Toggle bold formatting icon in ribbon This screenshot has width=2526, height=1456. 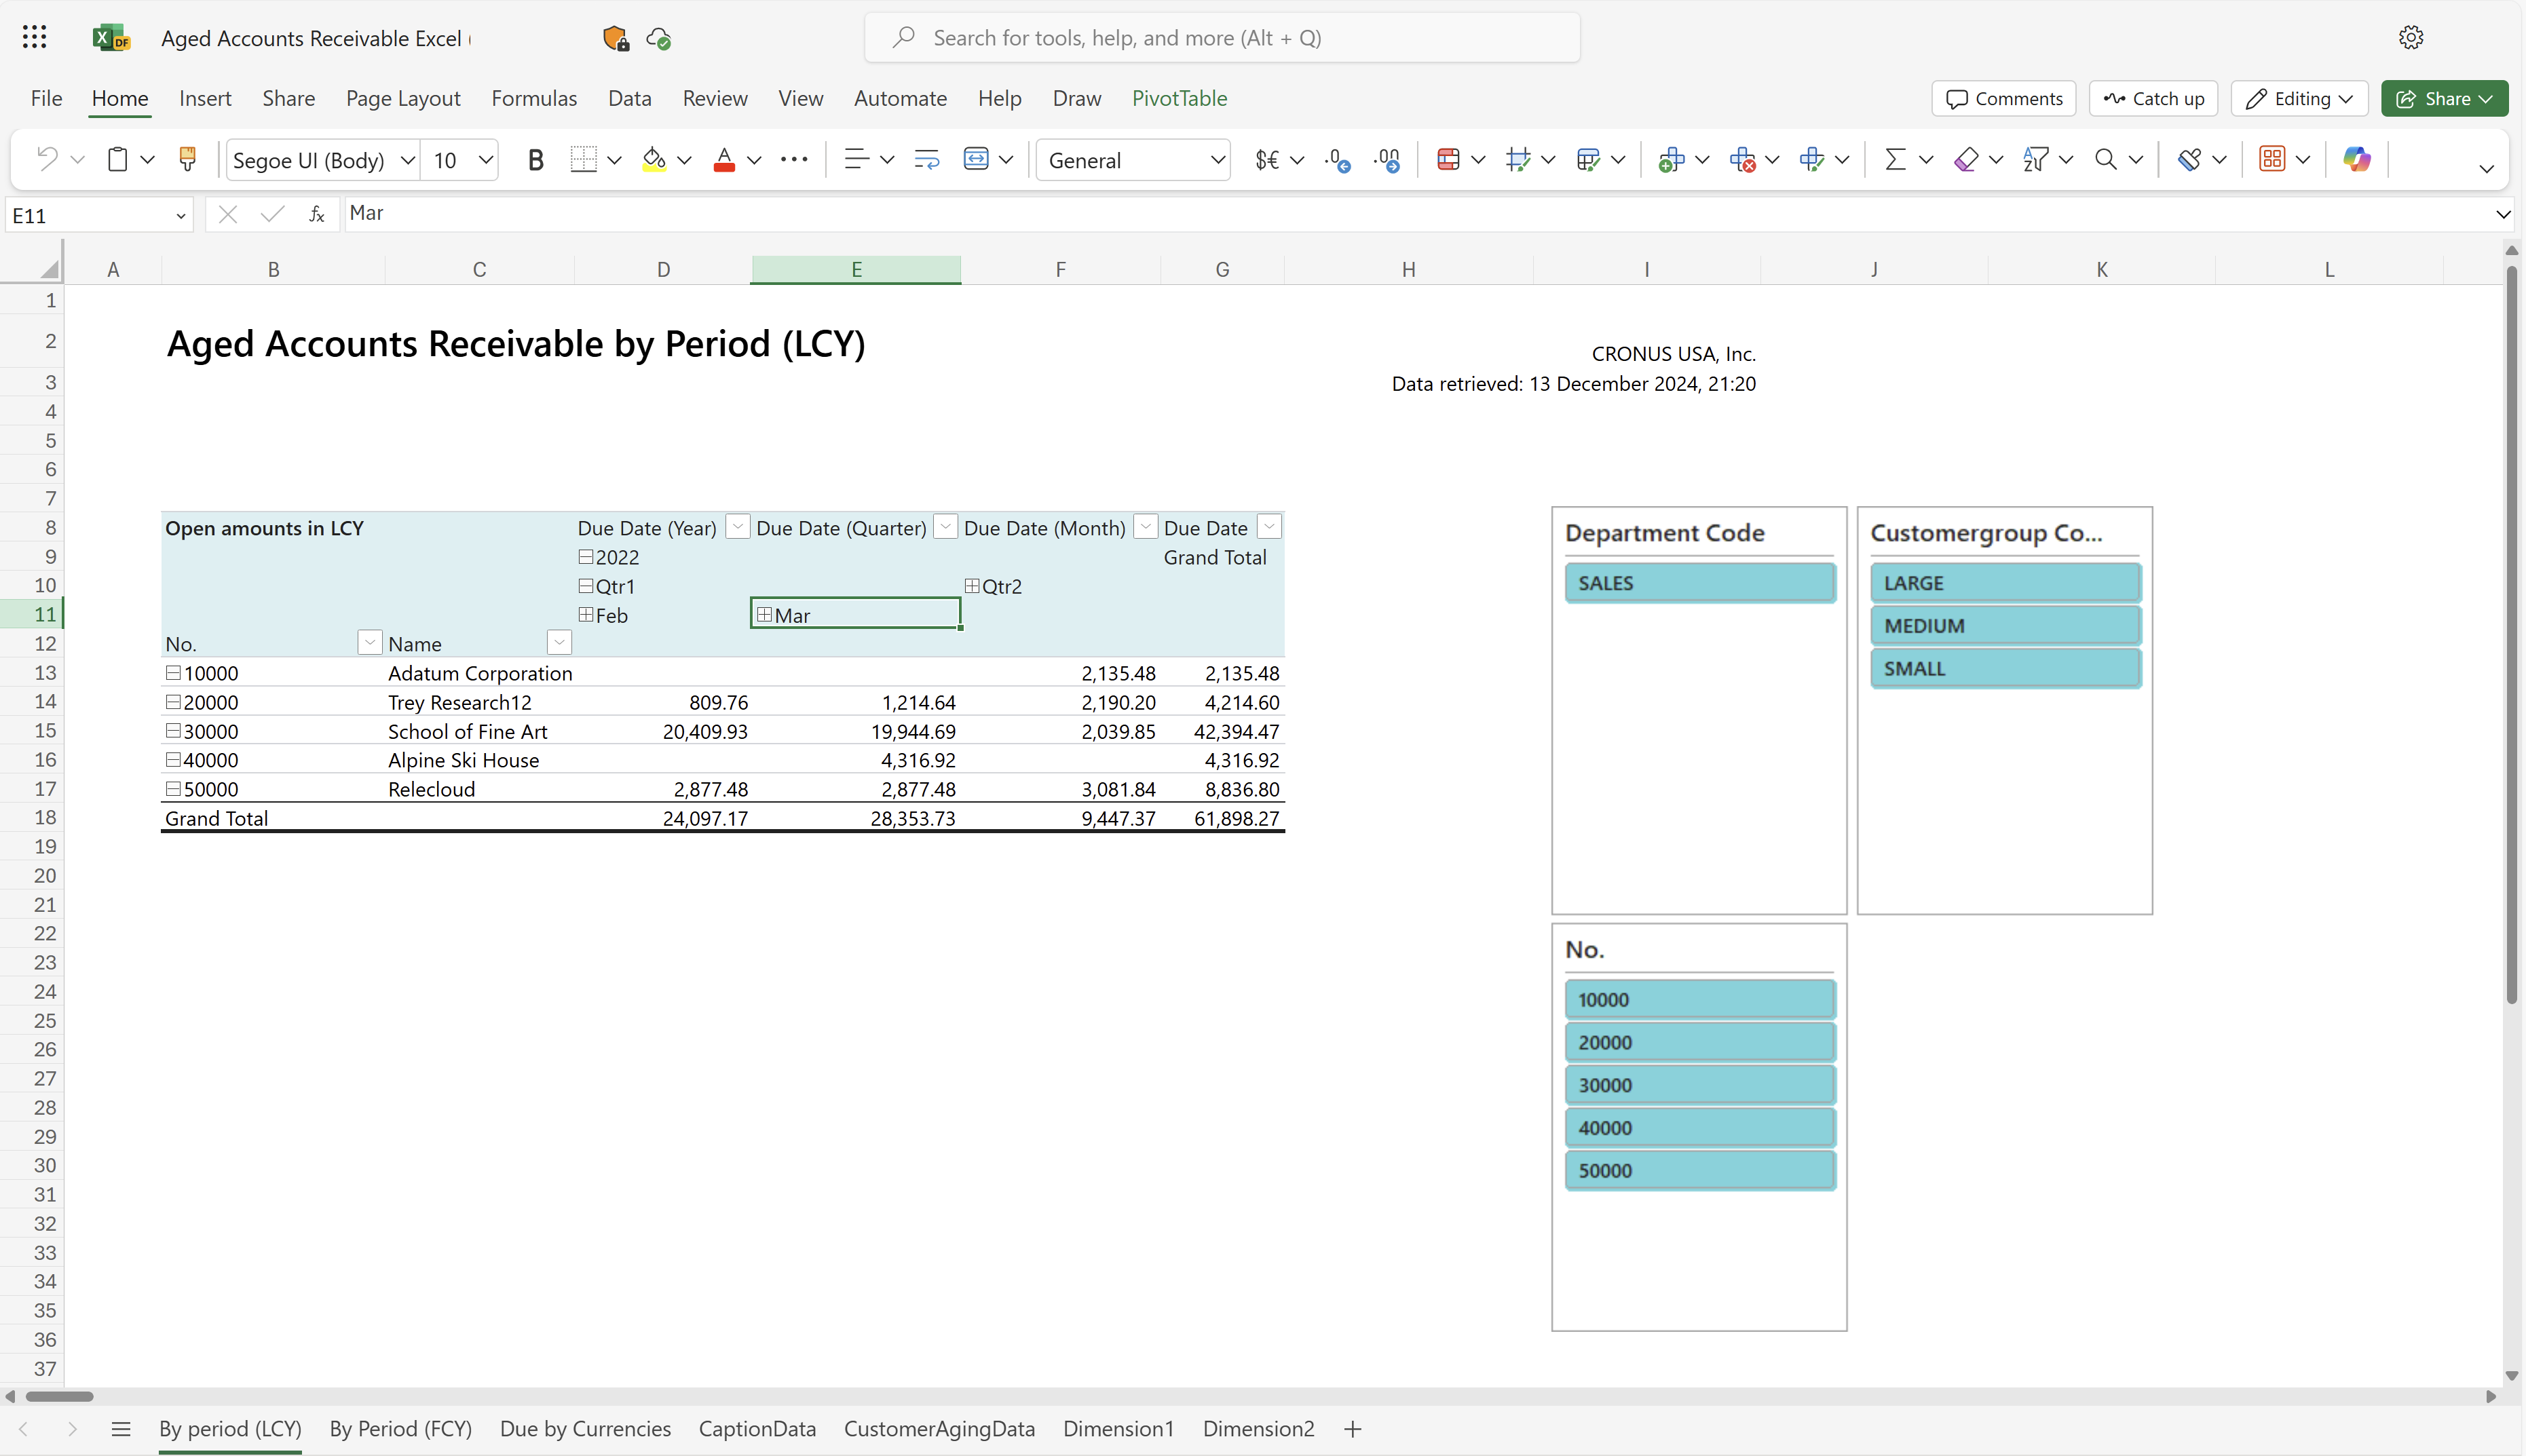534,159
